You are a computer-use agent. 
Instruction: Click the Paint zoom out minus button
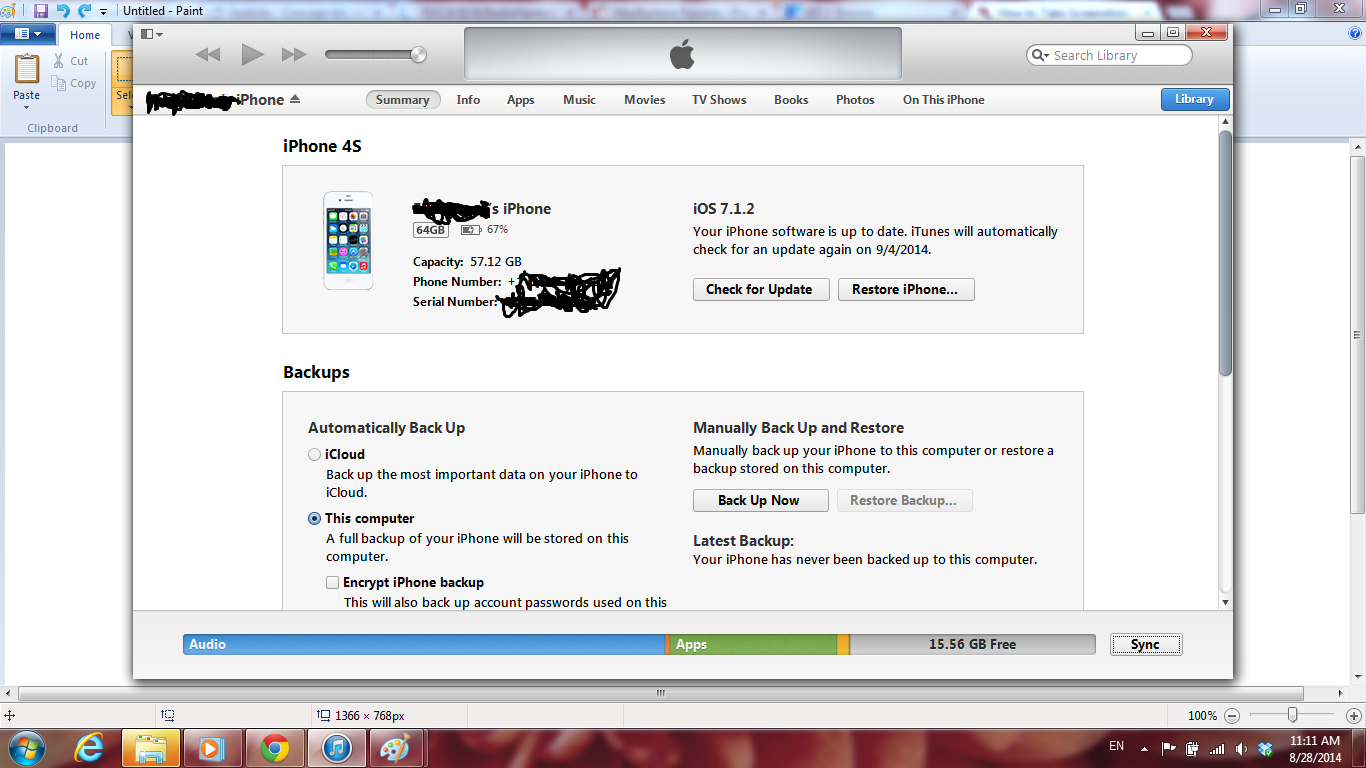(1232, 716)
